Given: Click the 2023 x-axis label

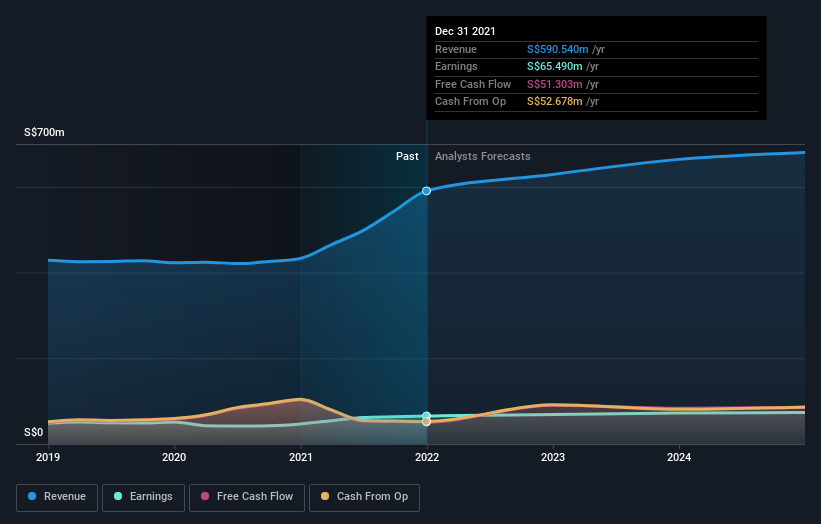Looking at the screenshot, I should [x=553, y=458].
